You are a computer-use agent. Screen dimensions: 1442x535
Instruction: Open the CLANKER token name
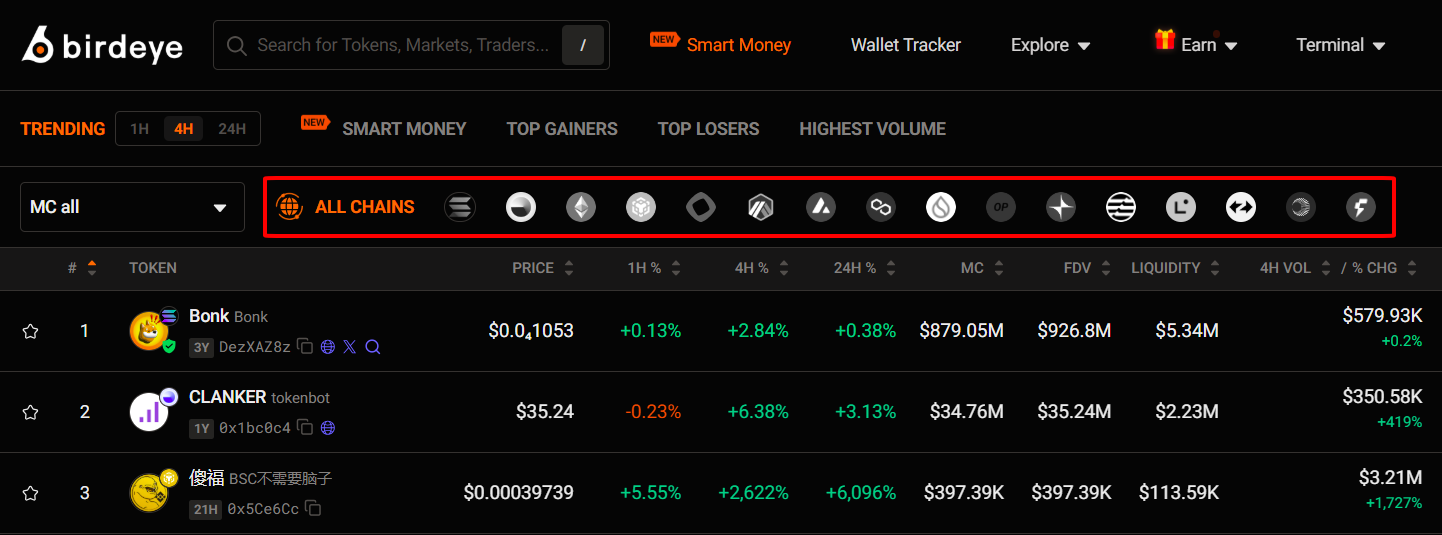227,397
